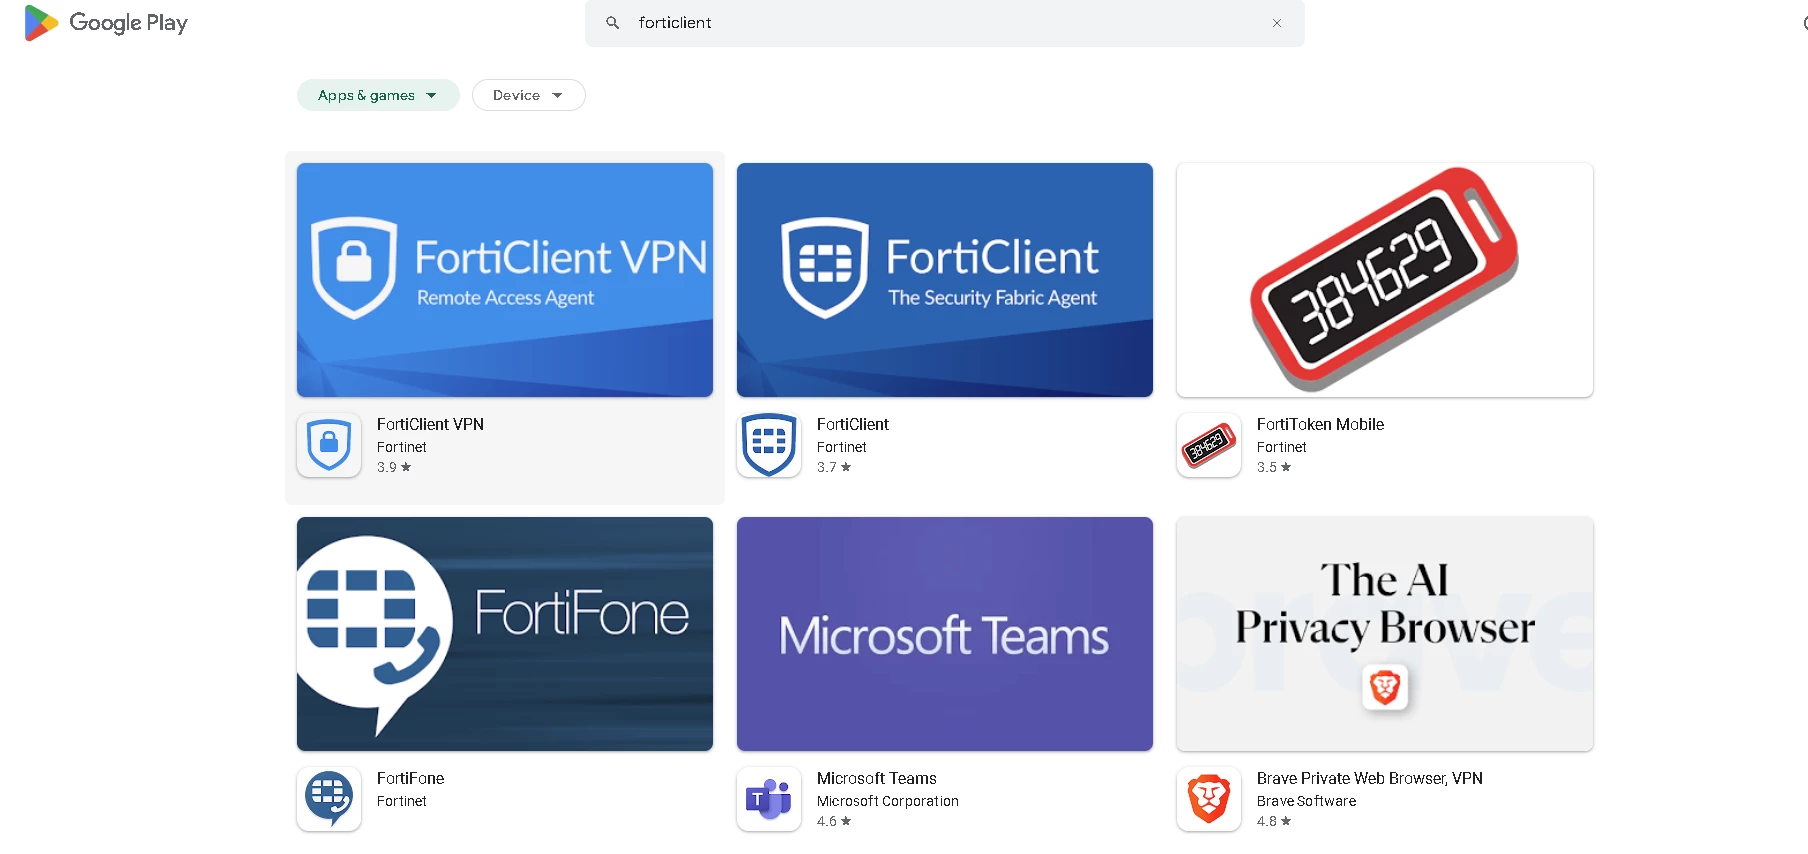This screenshot has height=854, width=1808.
Task: Click Brave lion small app icon
Action: coord(1209,799)
